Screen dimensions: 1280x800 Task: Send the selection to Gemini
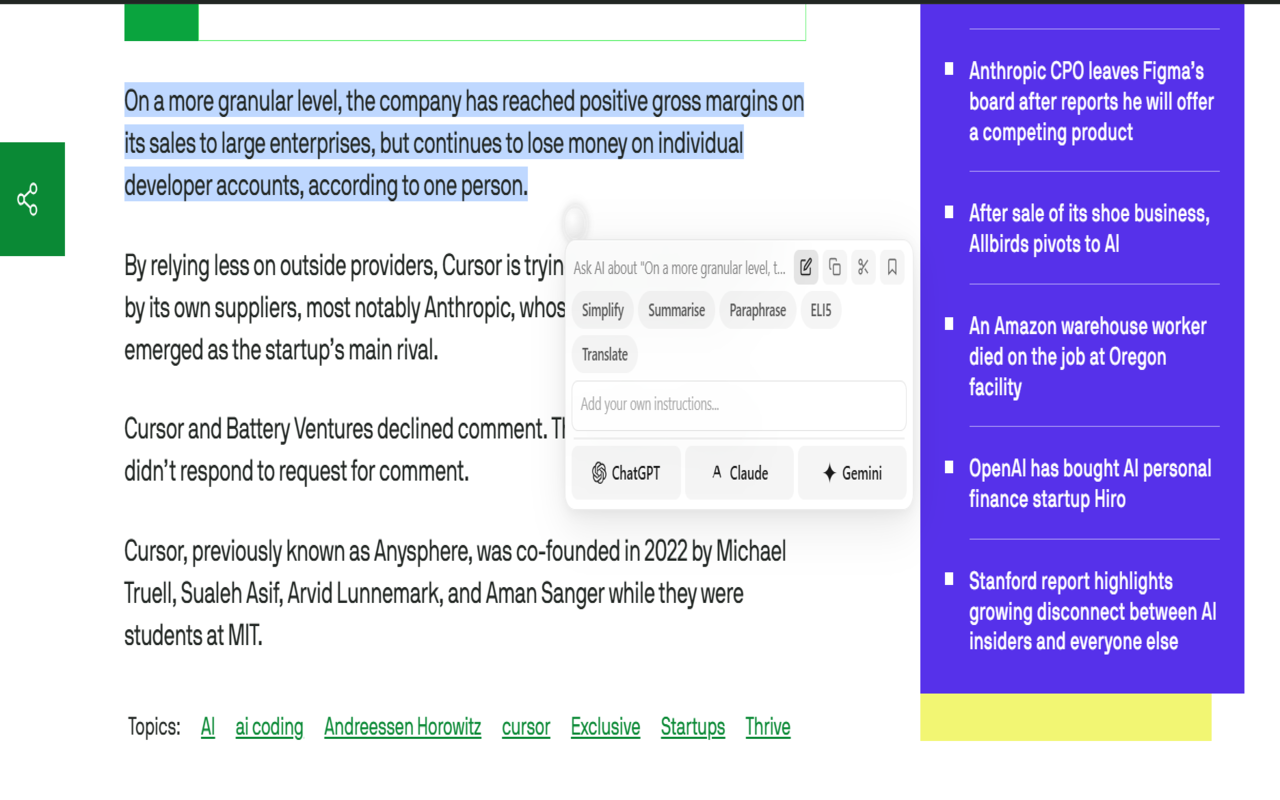(853, 473)
